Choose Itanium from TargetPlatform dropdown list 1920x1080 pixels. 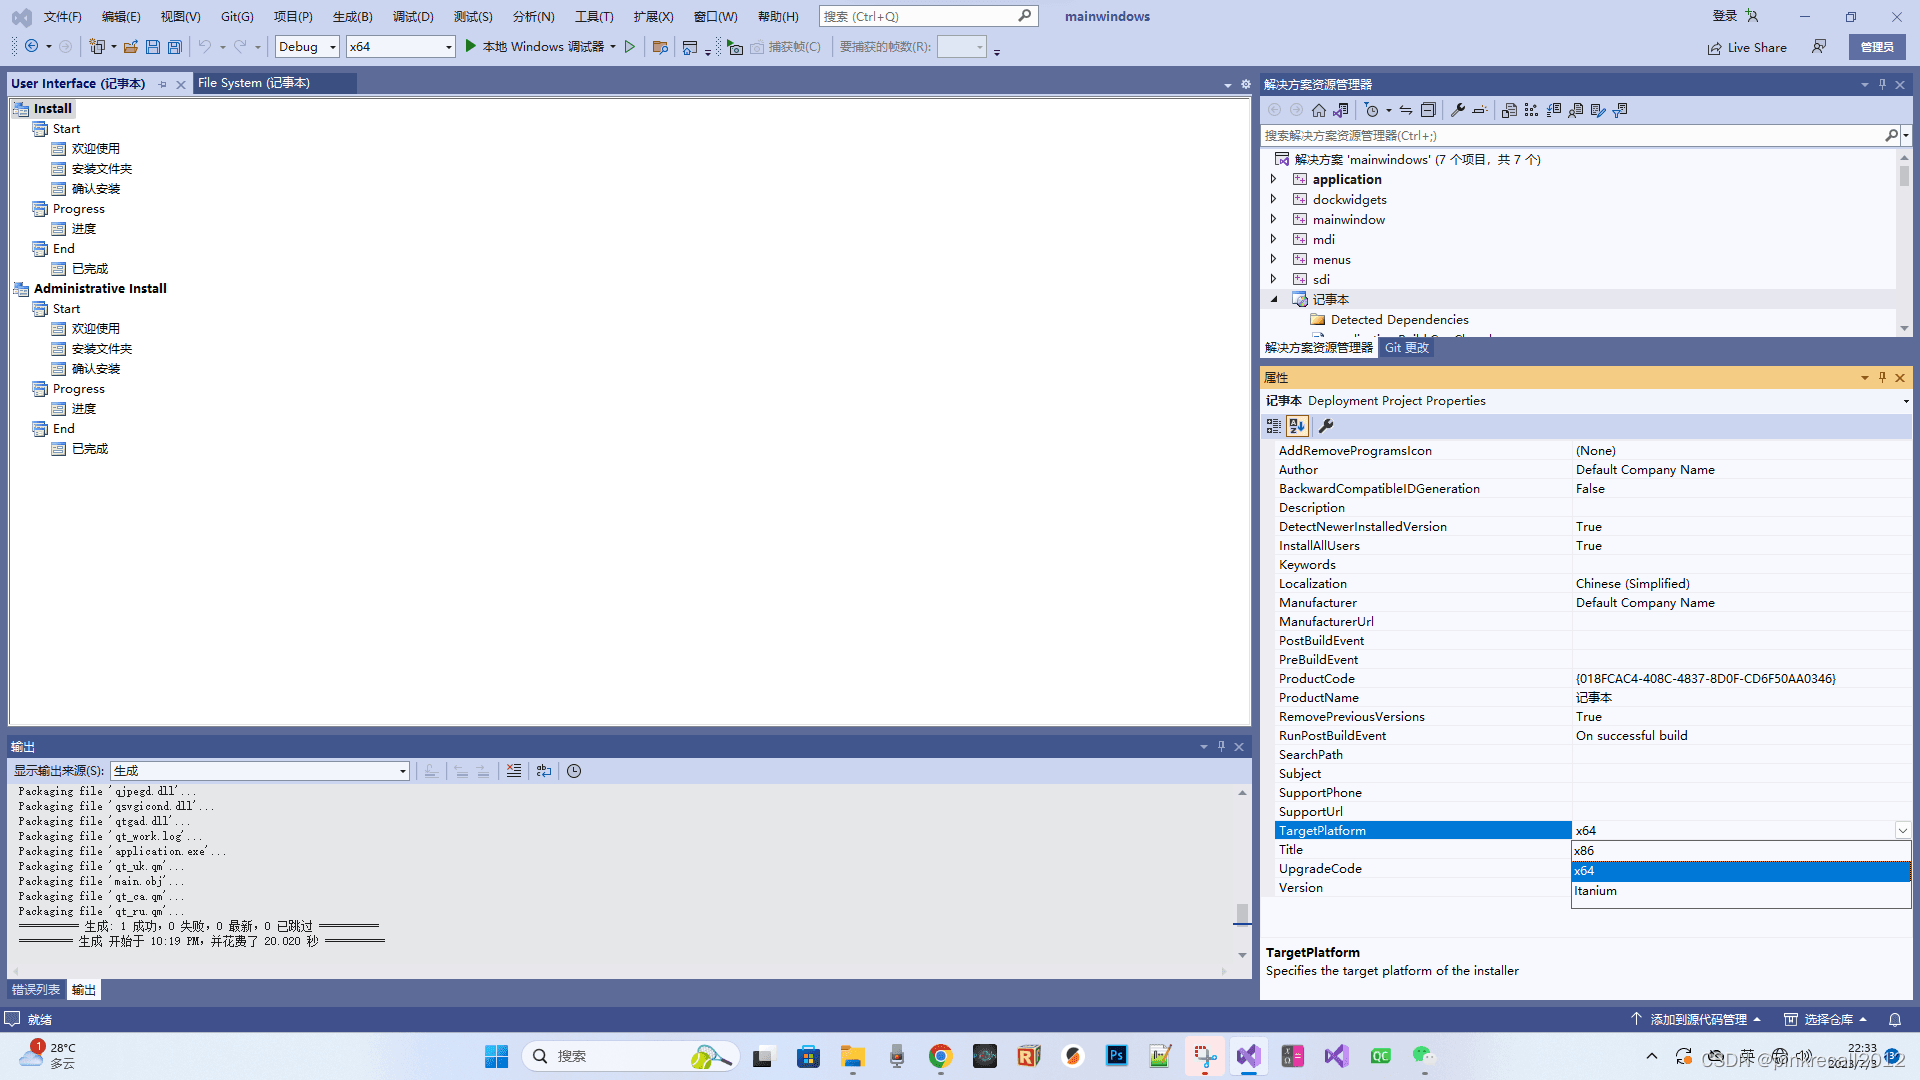[x=1595, y=891]
